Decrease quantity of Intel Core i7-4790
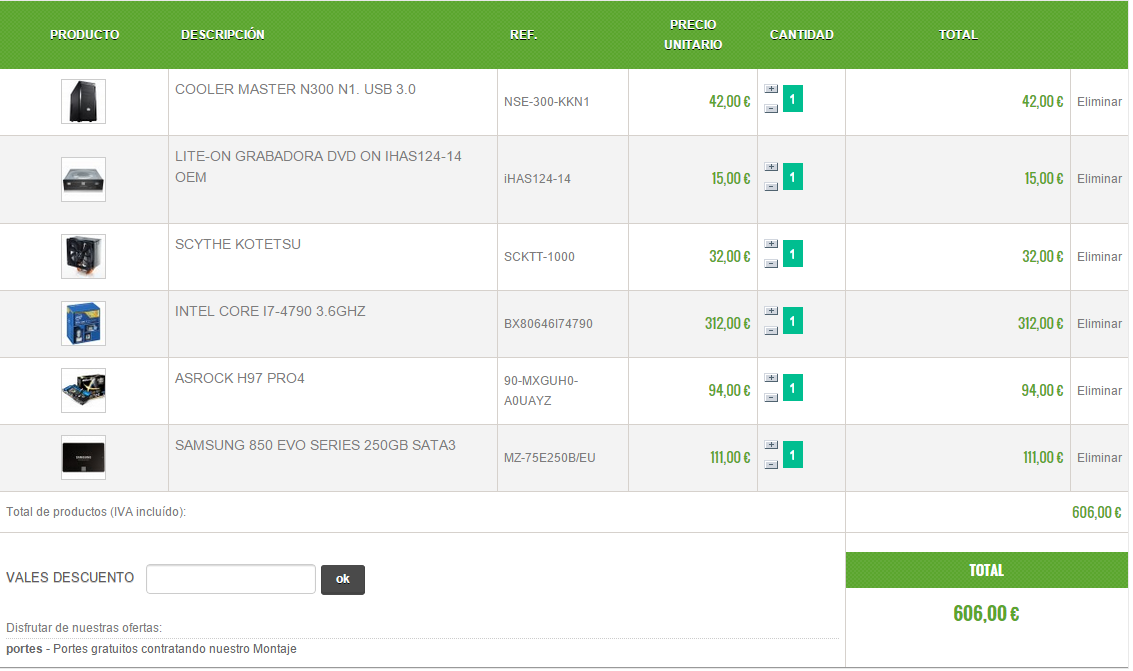The height and width of the screenshot is (671, 1133). tap(771, 332)
